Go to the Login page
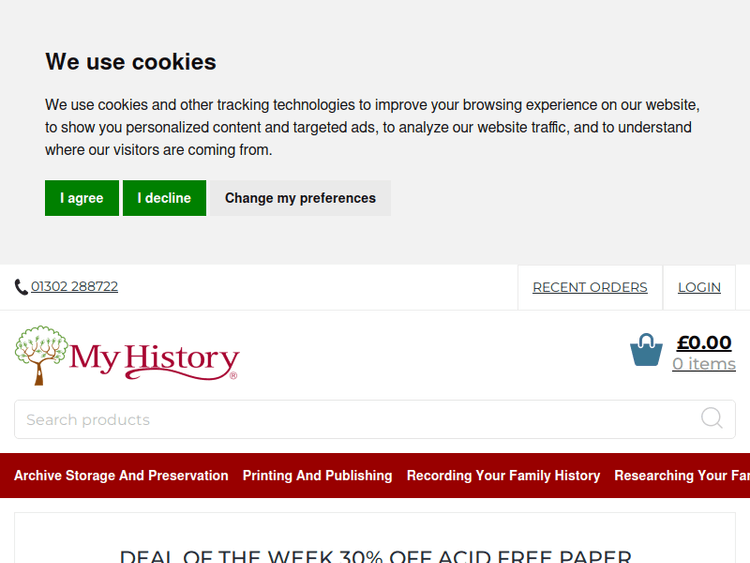This screenshot has height=563, width=750. [x=699, y=287]
